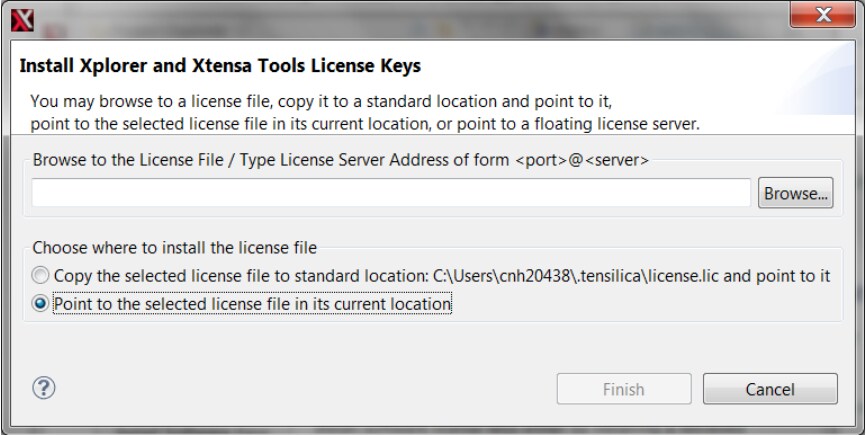The height and width of the screenshot is (435, 866).
Task: Close the license keys dialog window
Action: point(823,16)
